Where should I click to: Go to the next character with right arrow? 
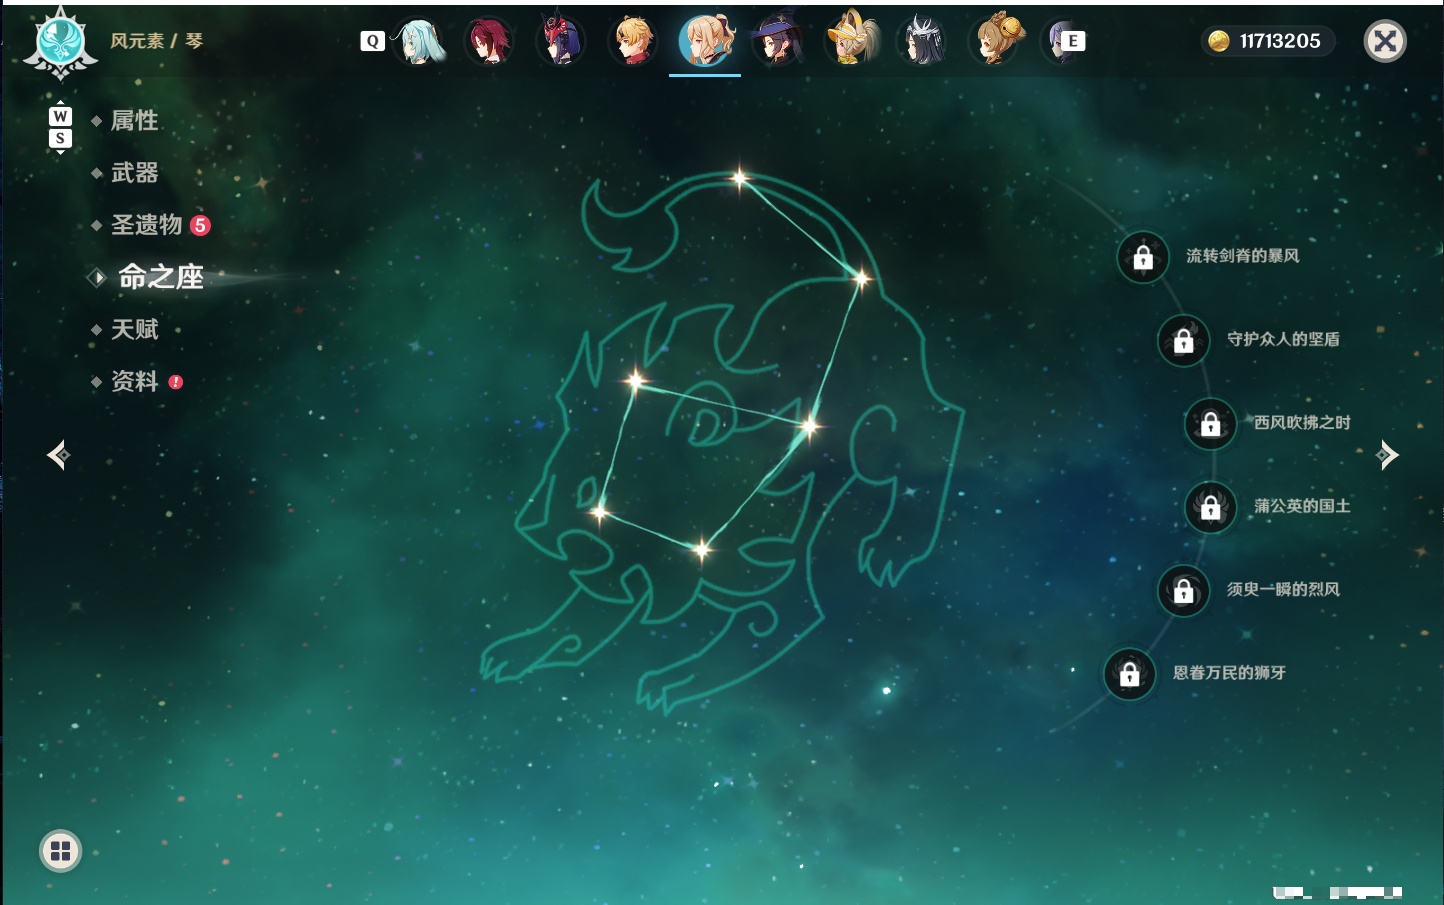[x=1387, y=455]
